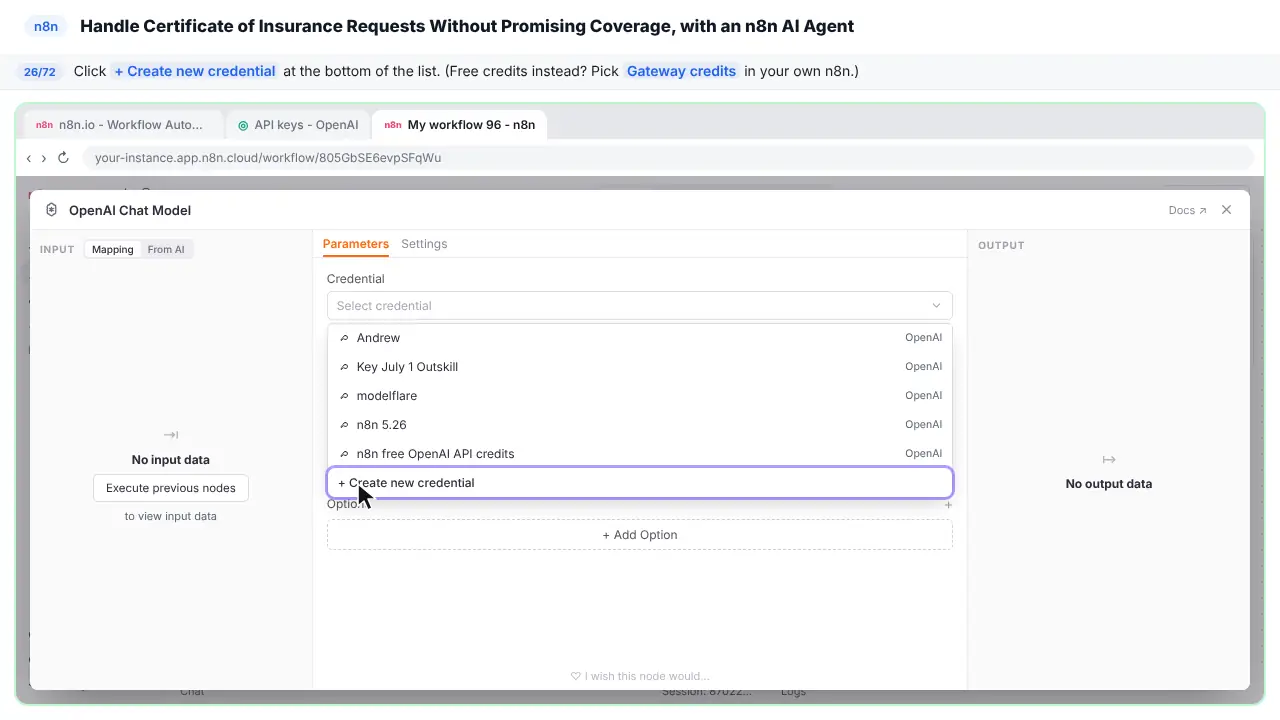1280x720 pixels.
Task: Click + Create new credential option
Action: 640,483
